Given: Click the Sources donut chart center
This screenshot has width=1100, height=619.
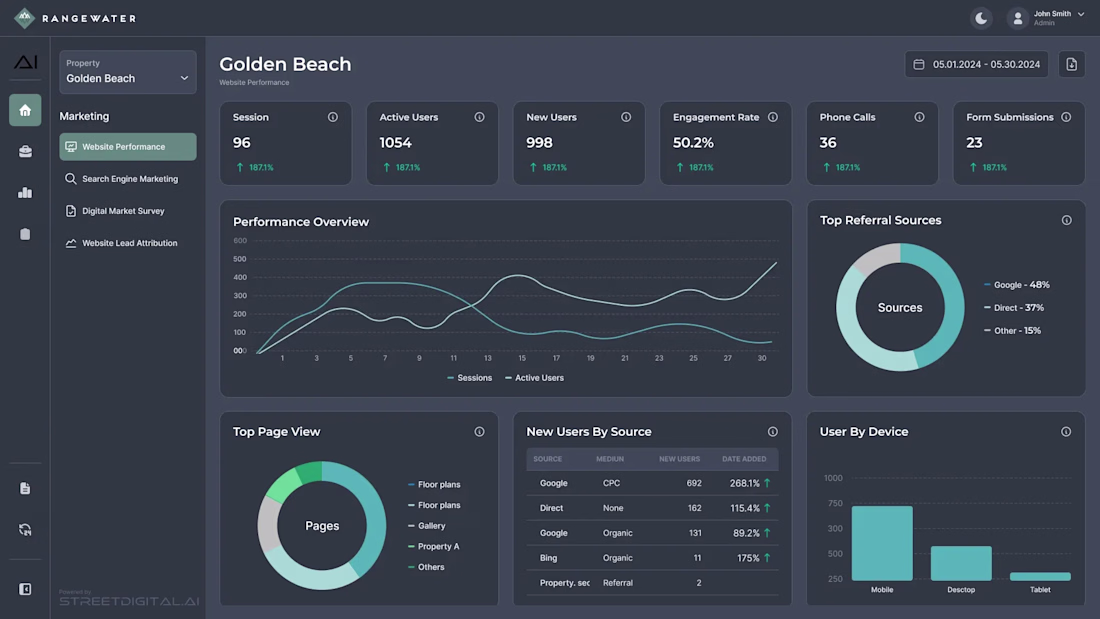Looking at the screenshot, I should (x=900, y=307).
